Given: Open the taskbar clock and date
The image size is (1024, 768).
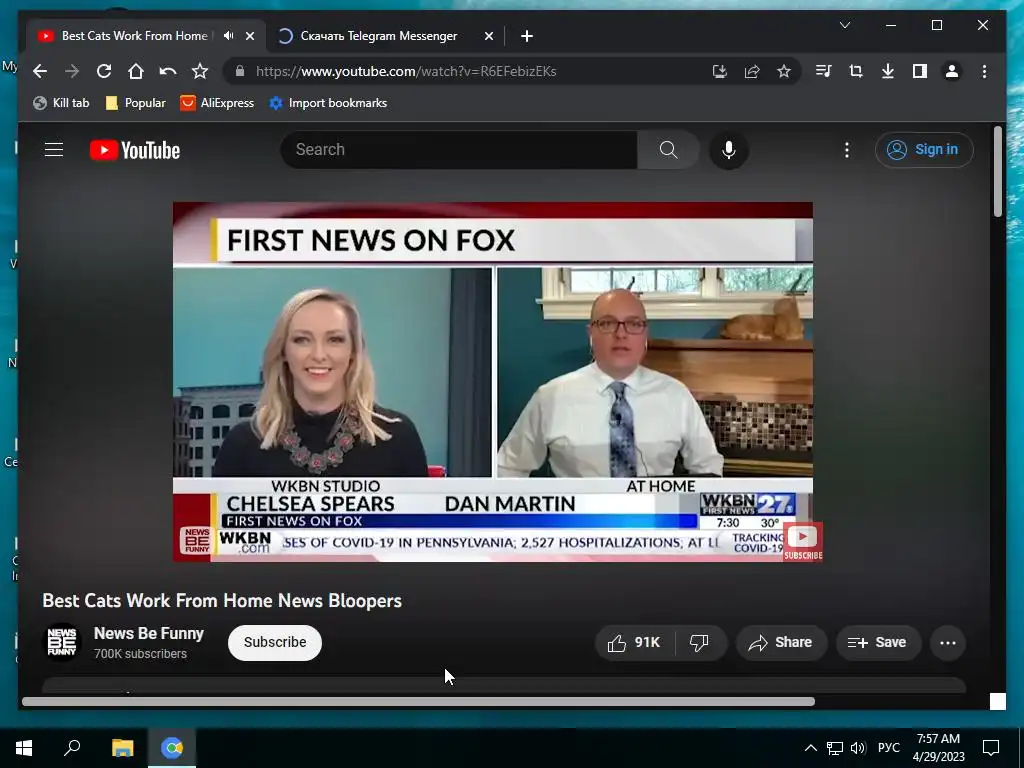Looking at the screenshot, I should 938,748.
